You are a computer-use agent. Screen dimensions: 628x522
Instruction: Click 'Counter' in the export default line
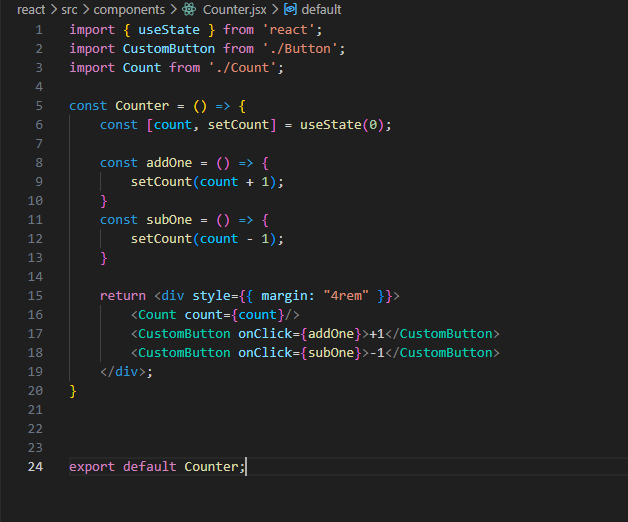coord(211,467)
